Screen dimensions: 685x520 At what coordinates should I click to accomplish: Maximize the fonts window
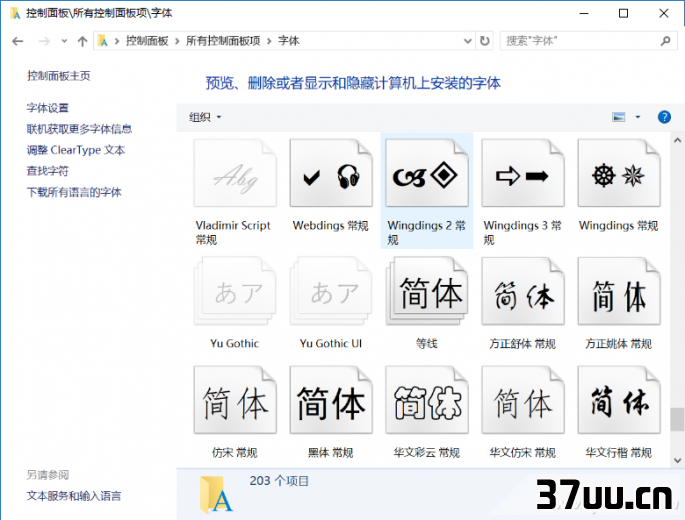(x=623, y=13)
